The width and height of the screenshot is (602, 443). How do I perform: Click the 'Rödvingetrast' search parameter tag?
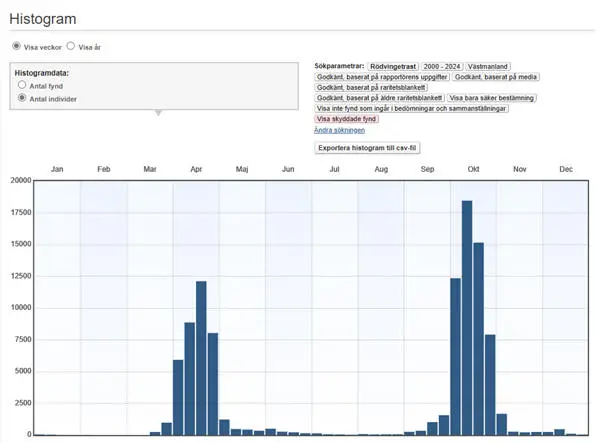coord(393,65)
